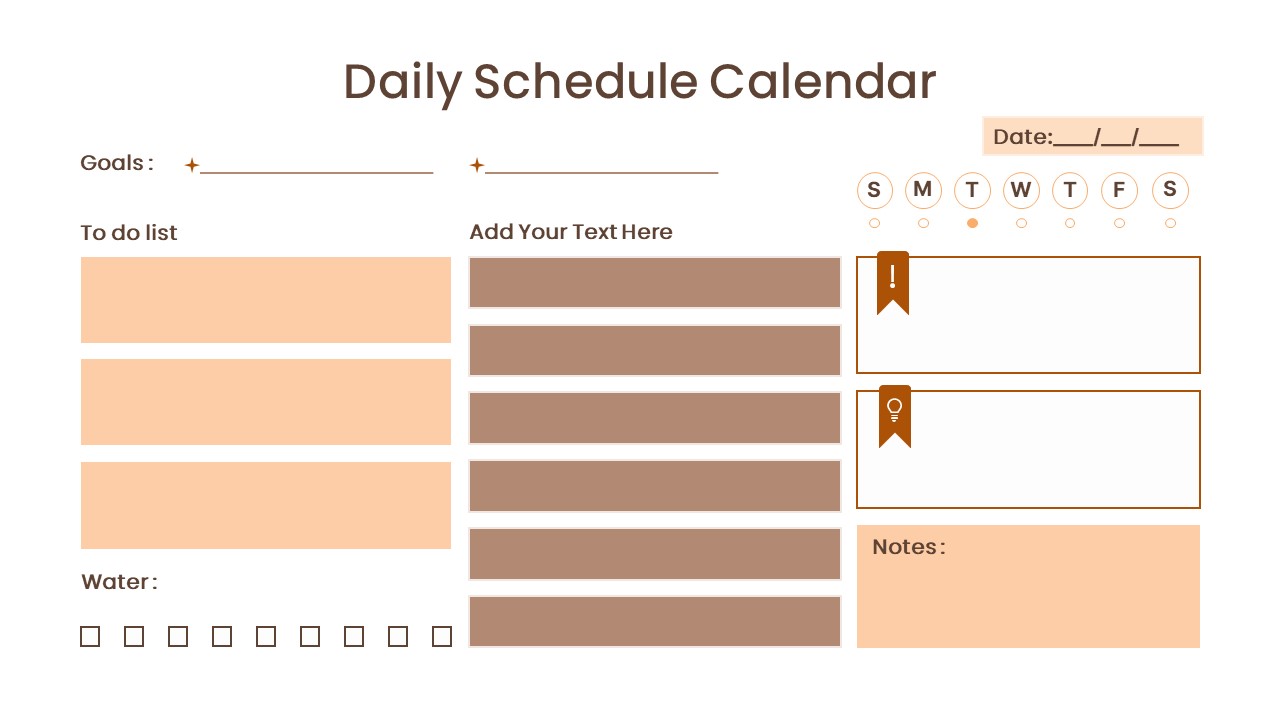The width and height of the screenshot is (1280, 720).
Task: Select the filled dot under Tuesday
Action: (x=972, y=223)
